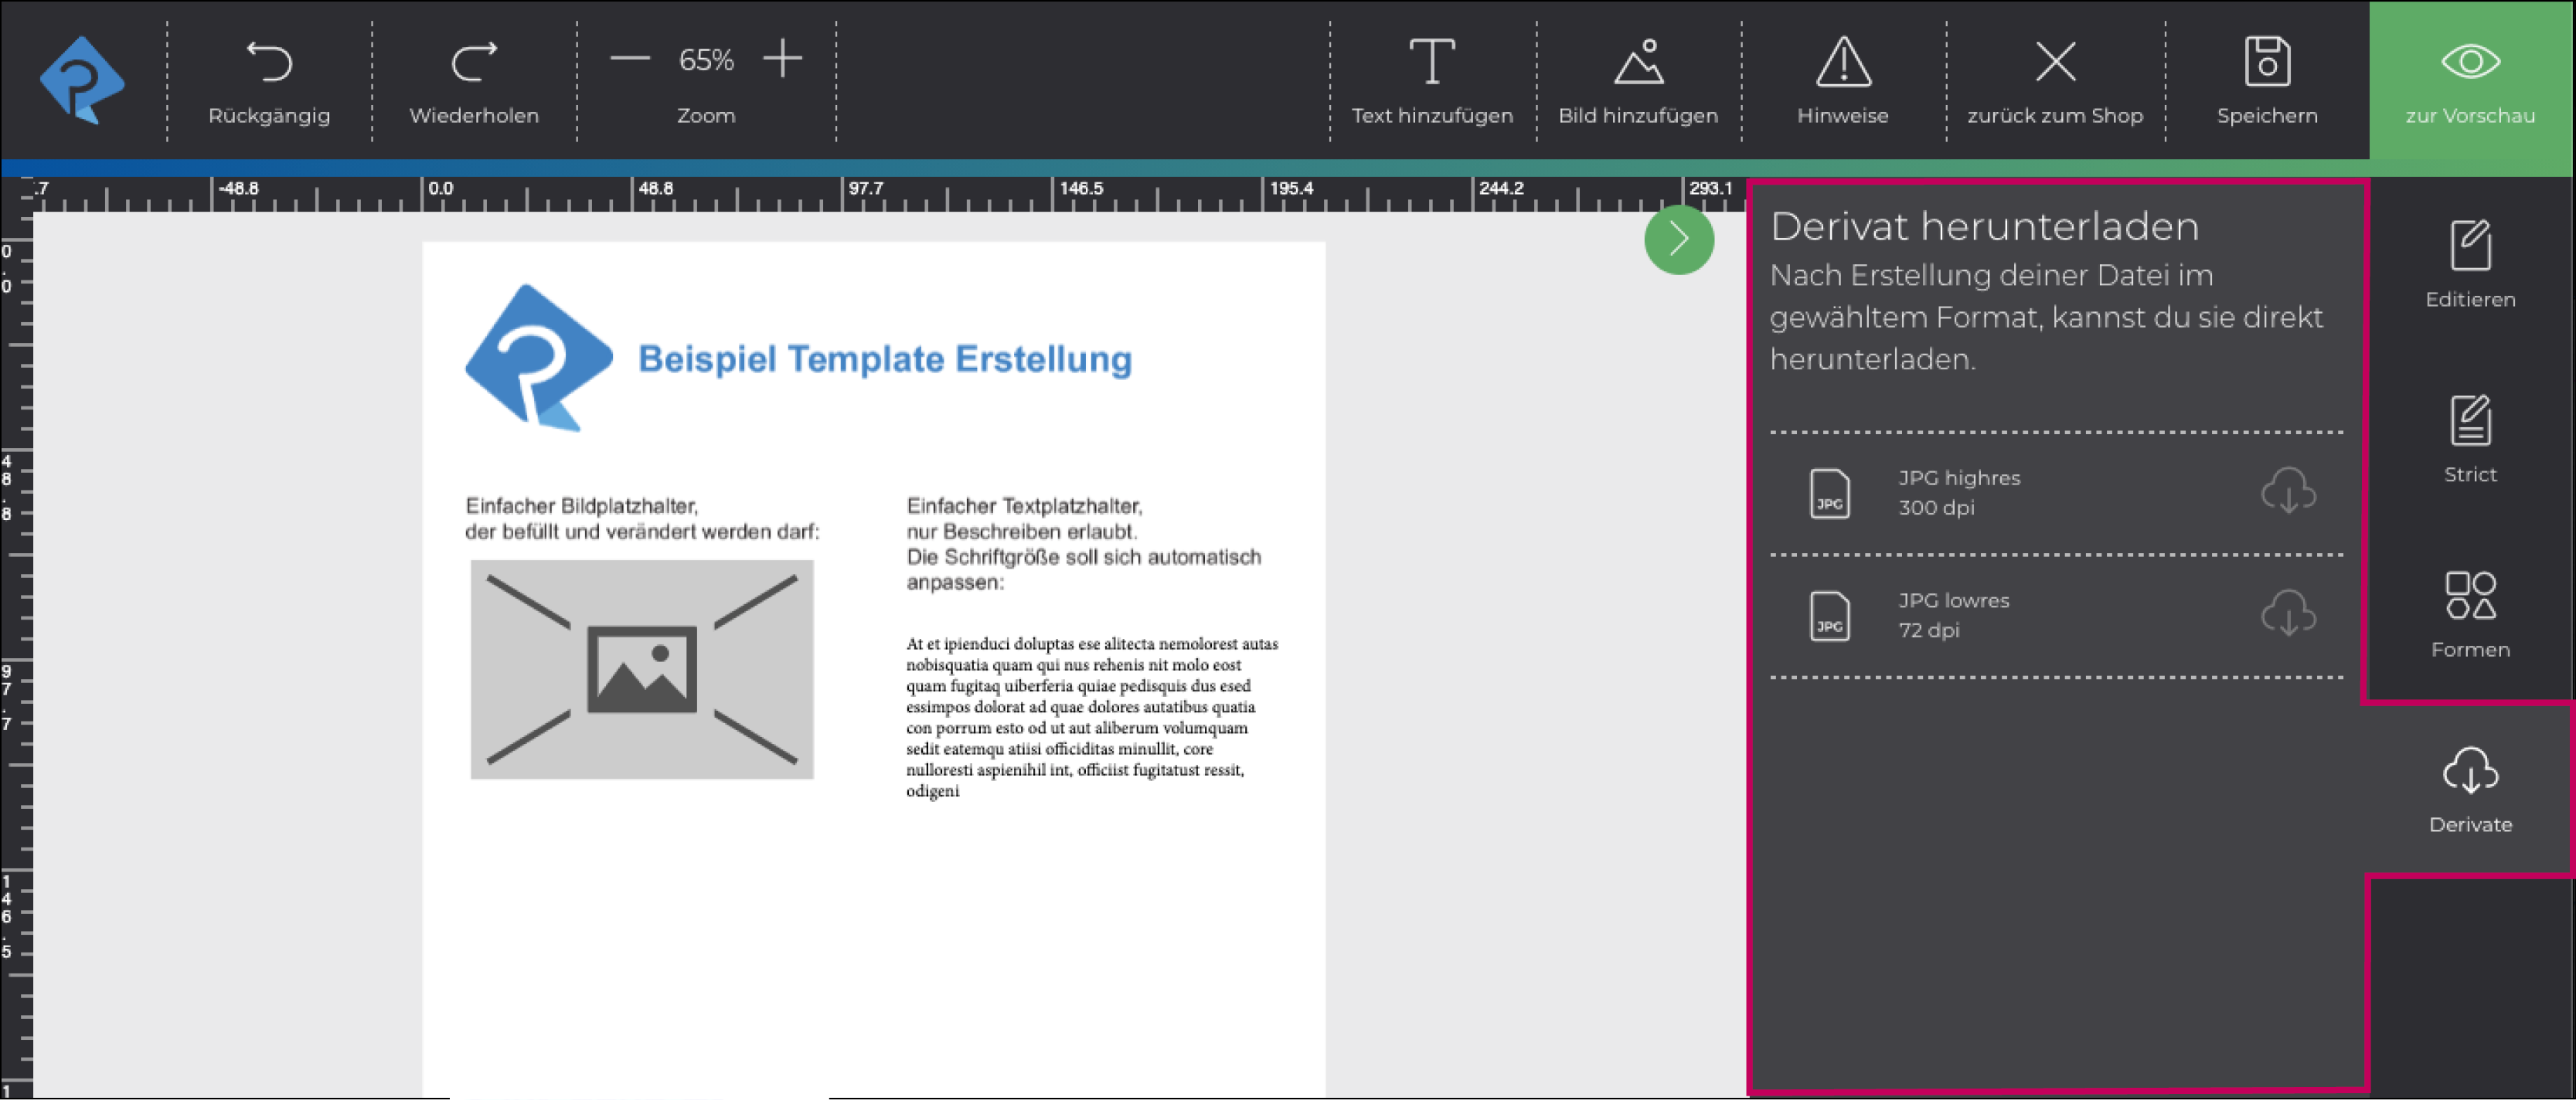Viewport: 2576px width, 1104px height.
Task: Open the Formen panel
Action: [2469, 612]
